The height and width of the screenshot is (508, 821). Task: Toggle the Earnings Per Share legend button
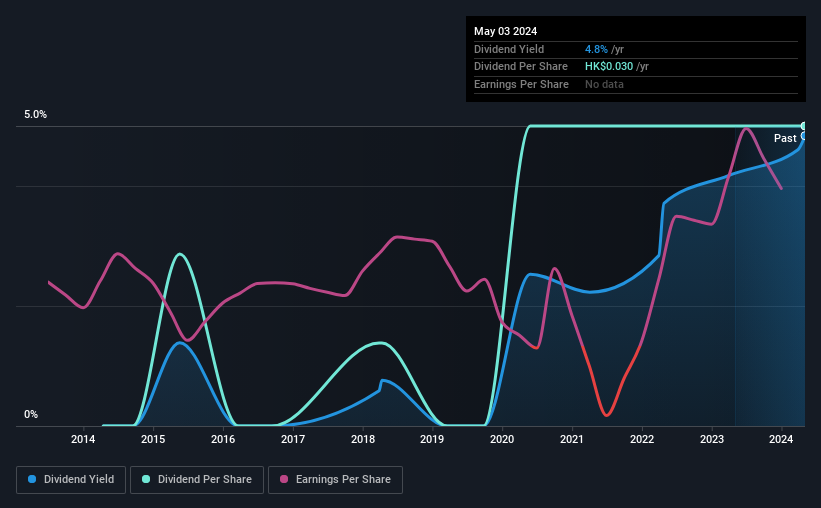click(x=335, y=480)
